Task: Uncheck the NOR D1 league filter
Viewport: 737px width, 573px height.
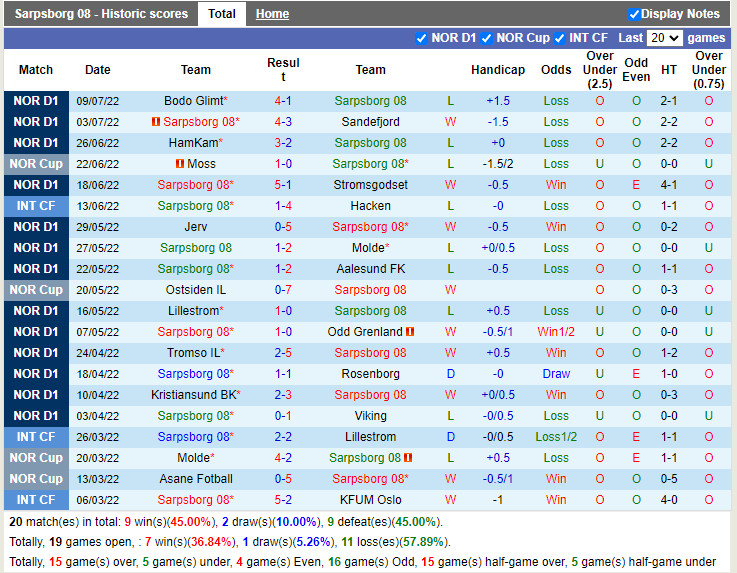Action: click(421, 39)
